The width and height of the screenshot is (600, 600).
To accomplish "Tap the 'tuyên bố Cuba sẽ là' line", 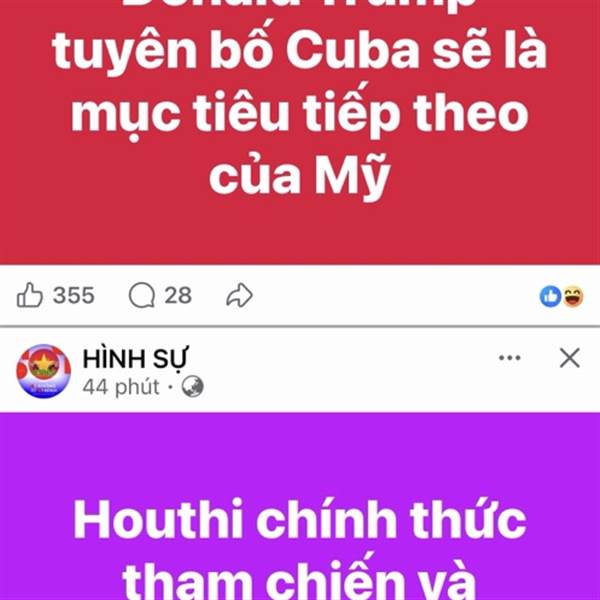I will [x=300, y=51].
